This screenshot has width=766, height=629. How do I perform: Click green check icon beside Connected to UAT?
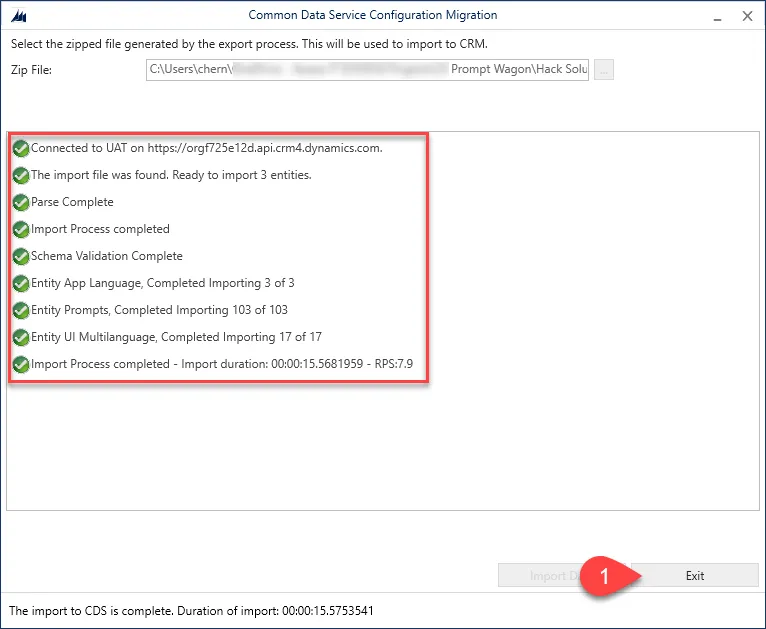click(21, 148)
